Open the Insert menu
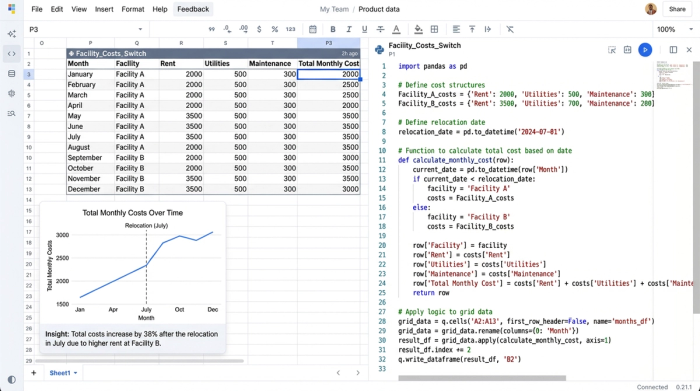700x391 pixels. point(104,9)
